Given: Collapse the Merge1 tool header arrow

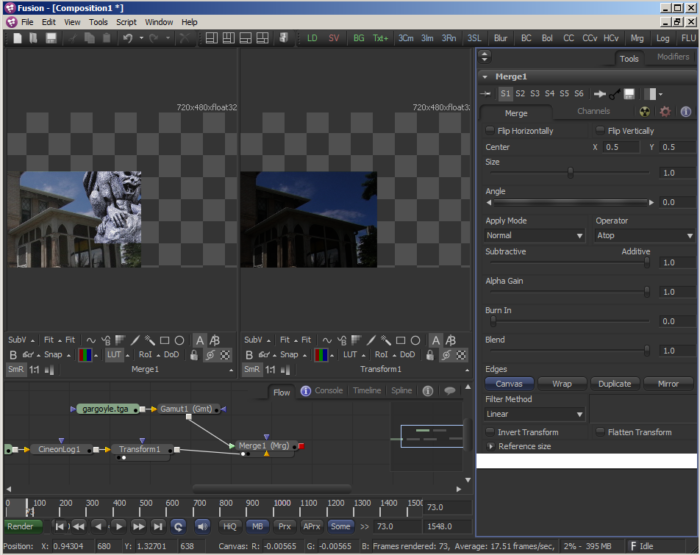Looking at the screenshot, I should [x=485, y=77].
